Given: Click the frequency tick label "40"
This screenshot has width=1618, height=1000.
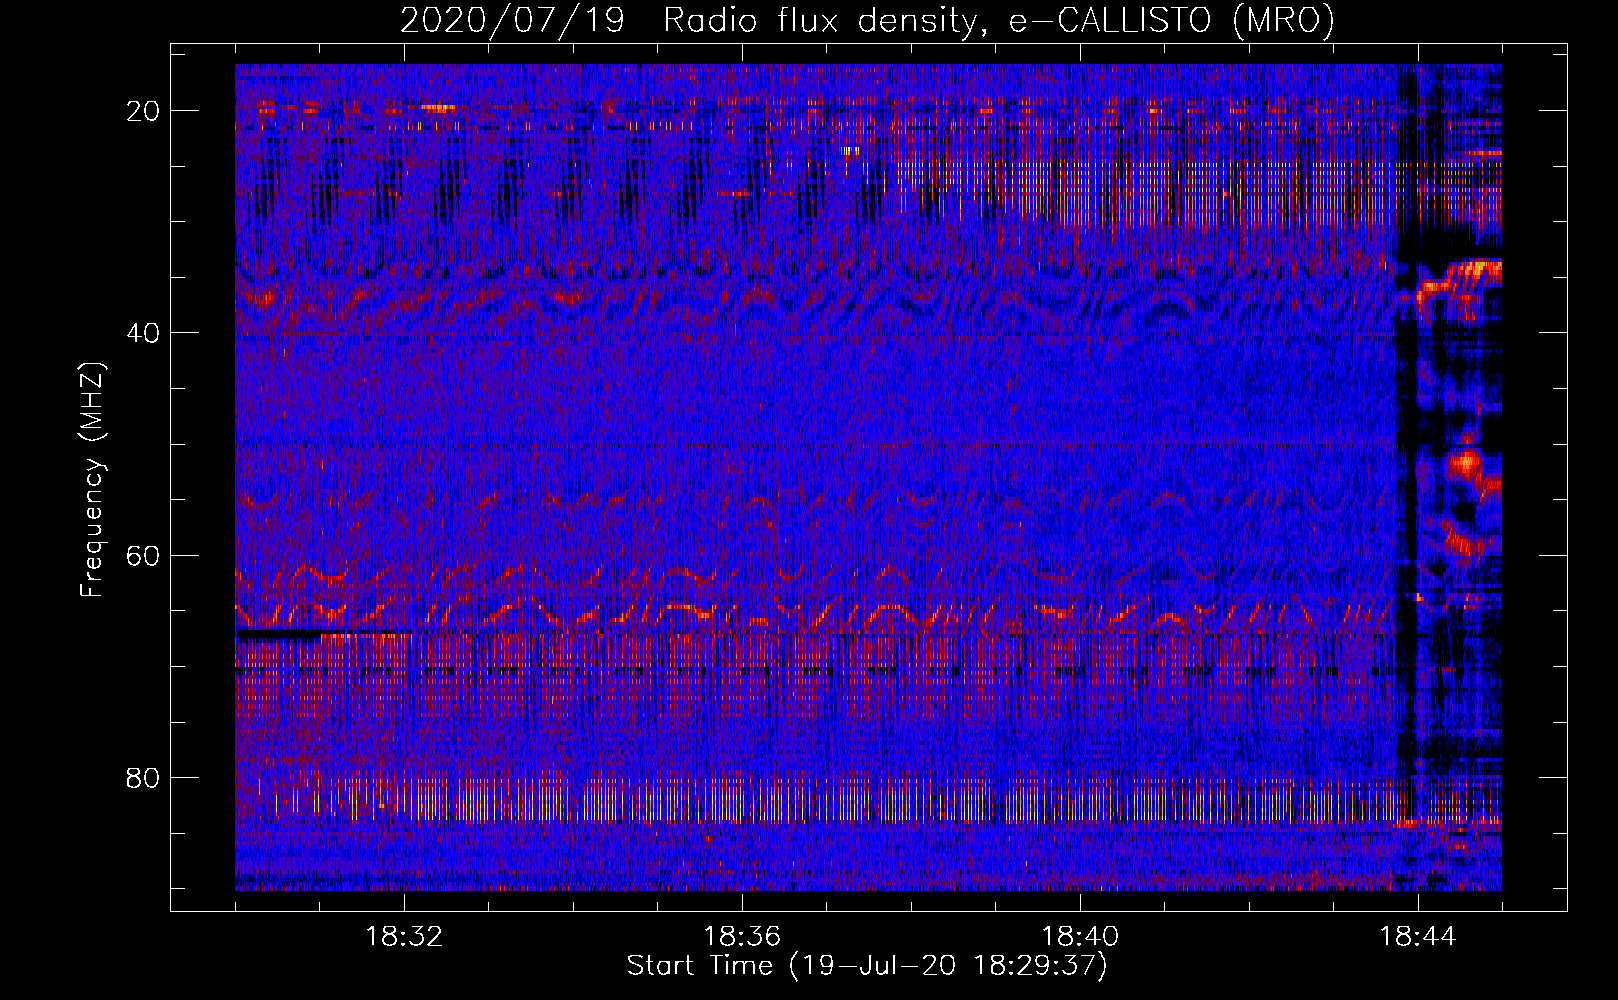Looking at the screenshot, I should (x=144, y=333).
